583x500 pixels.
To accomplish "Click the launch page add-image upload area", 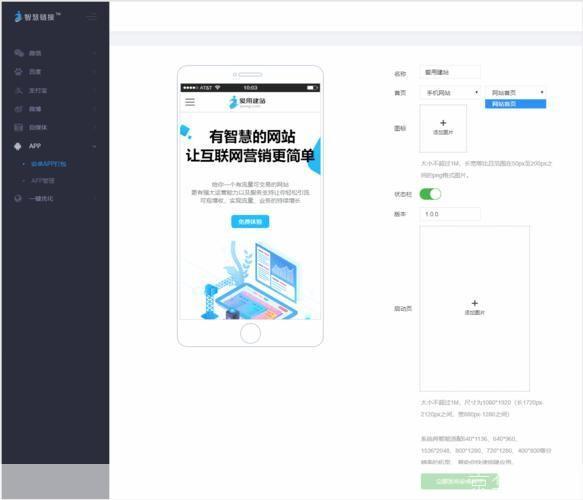I will (x=475, y=308).
